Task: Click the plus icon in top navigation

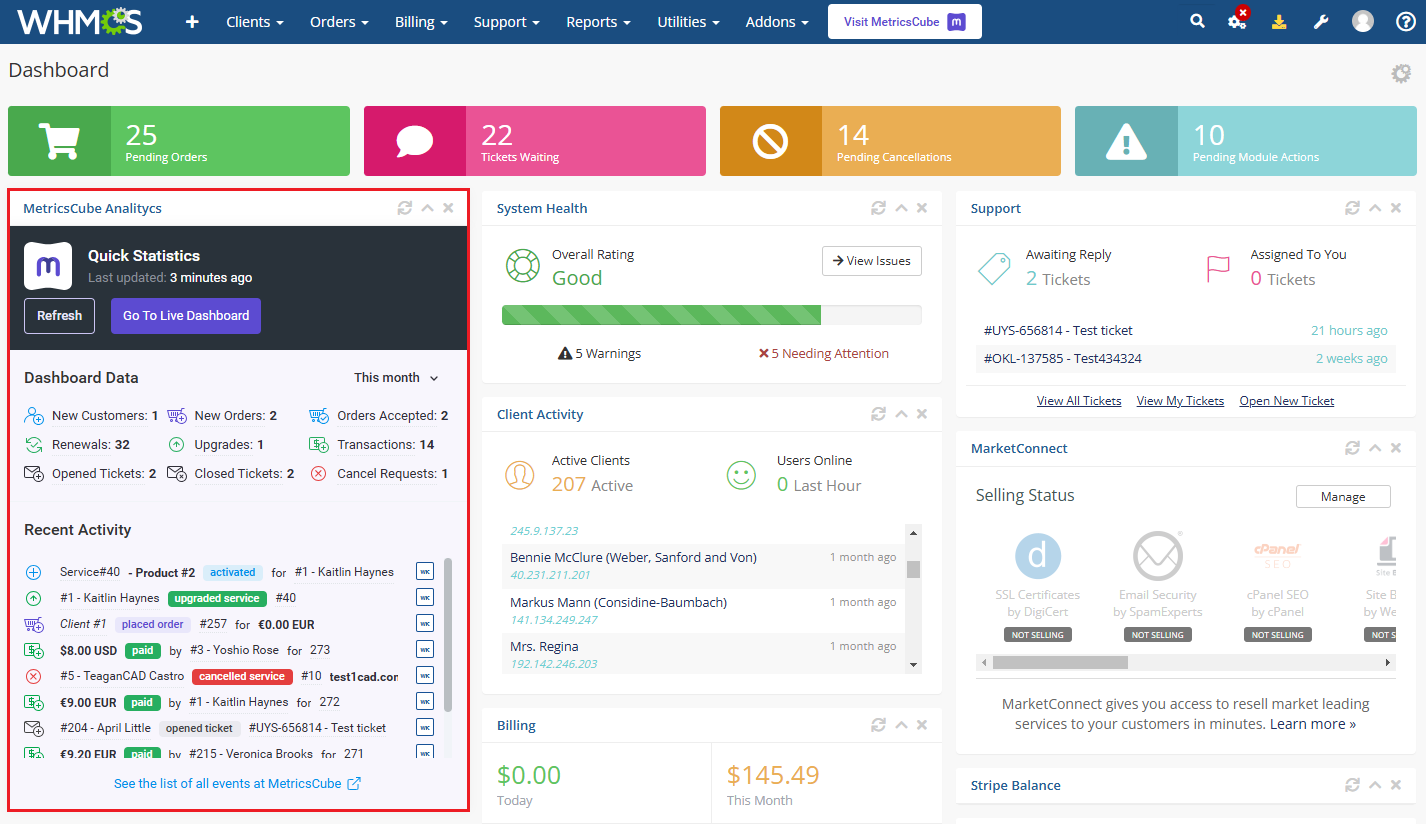Action: 192,22
